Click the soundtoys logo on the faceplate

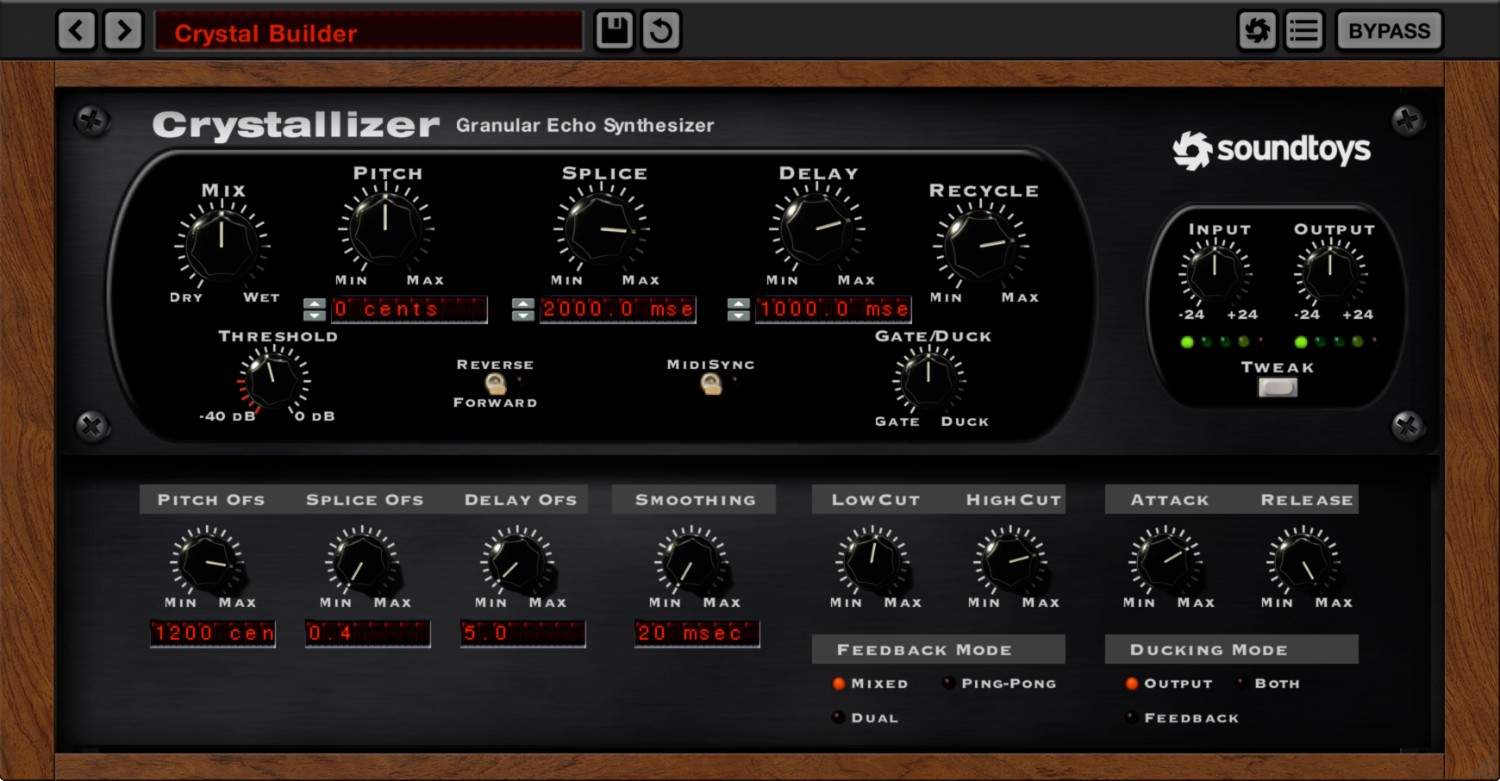coord(1271,148)
